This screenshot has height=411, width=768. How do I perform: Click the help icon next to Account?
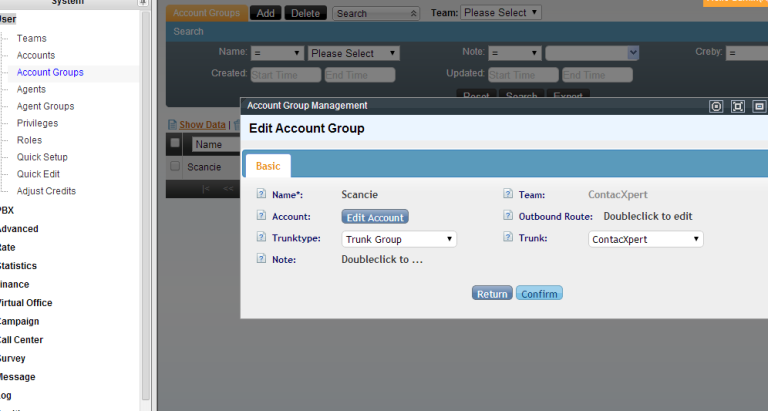pyautogui.click(x=261, y=216)
